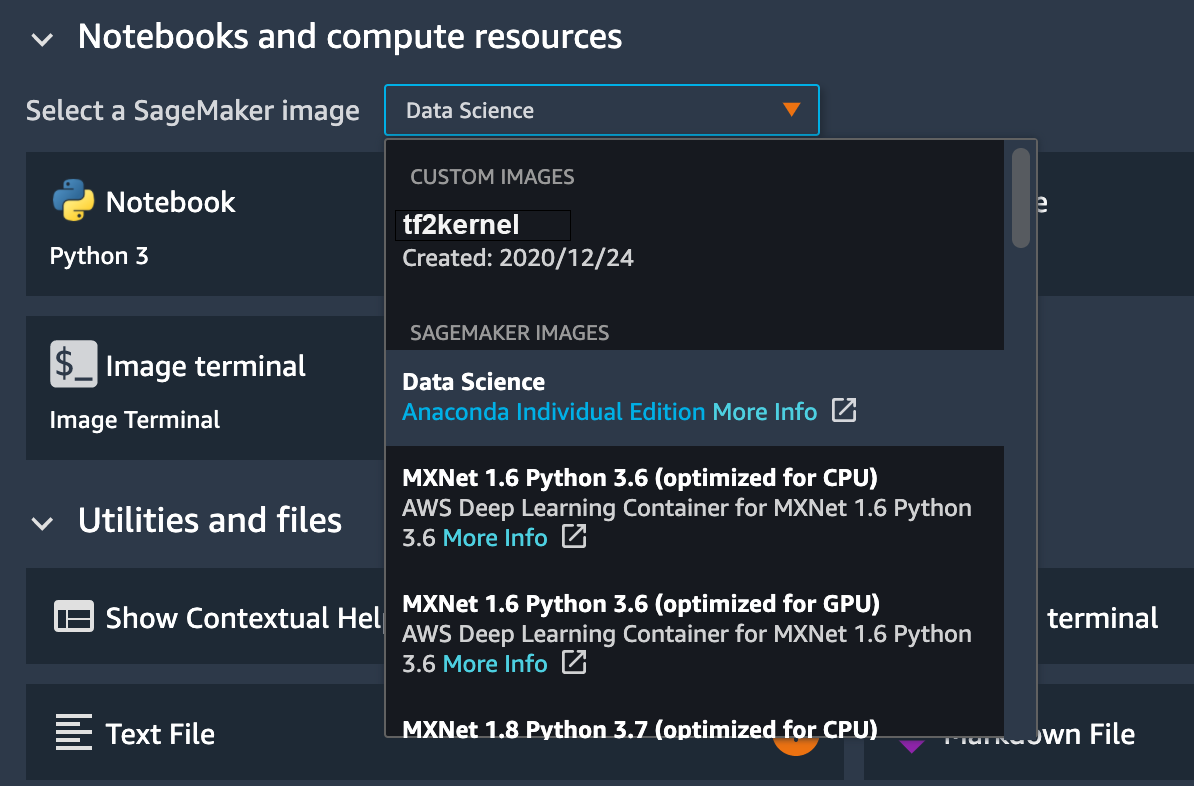
Task: Open external link icon for MXNet 1.6 GPU
Action: (x=573, y=663)
